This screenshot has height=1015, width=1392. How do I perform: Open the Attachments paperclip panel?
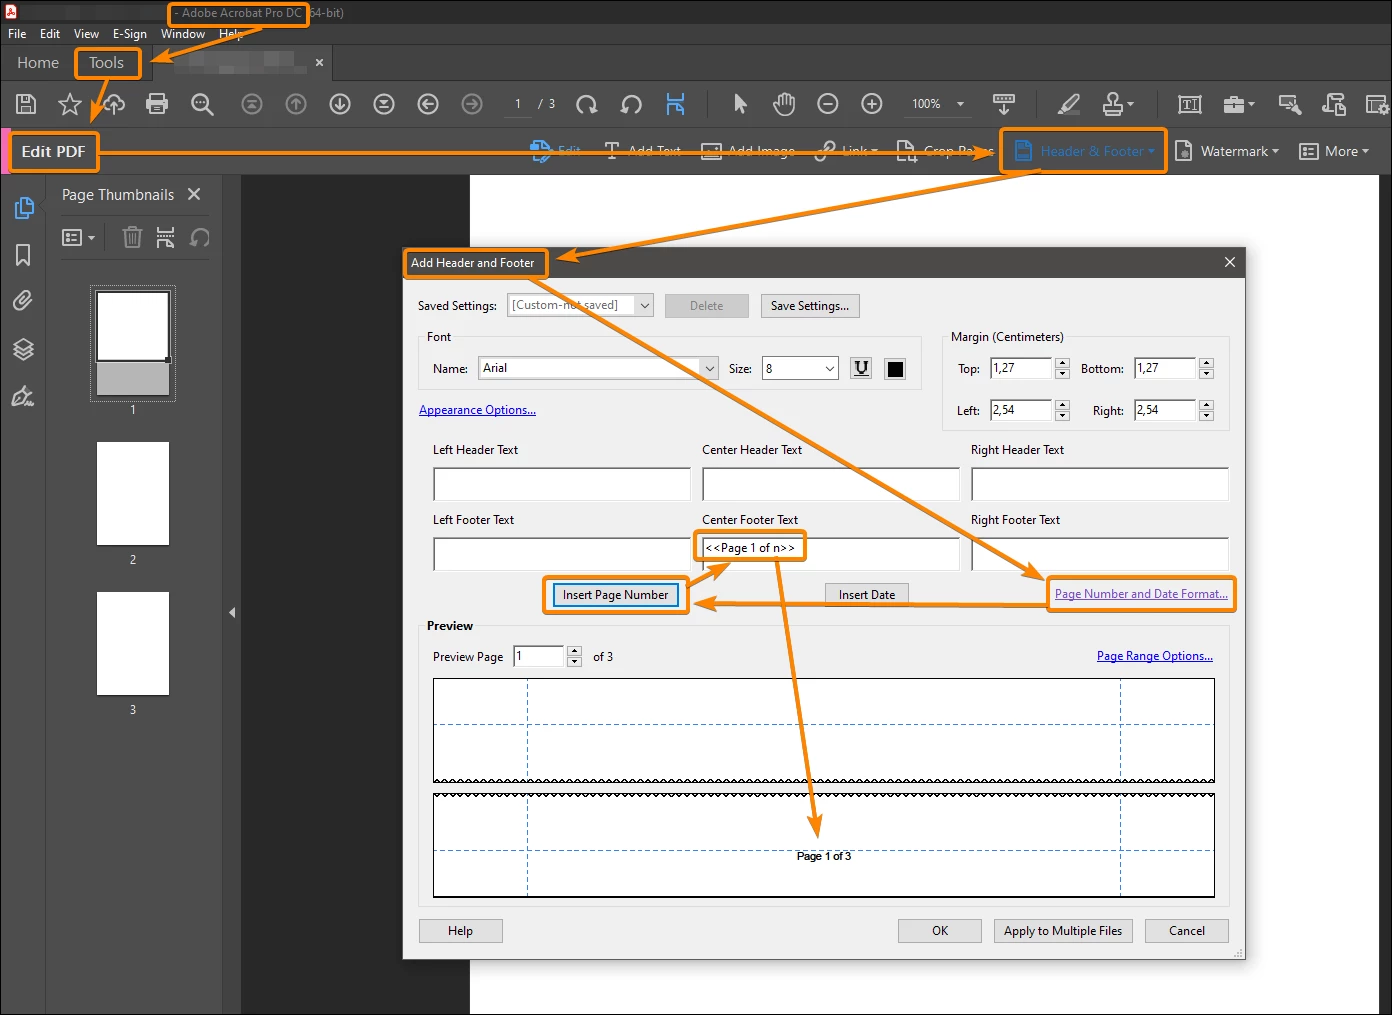[x=23, y=301]
